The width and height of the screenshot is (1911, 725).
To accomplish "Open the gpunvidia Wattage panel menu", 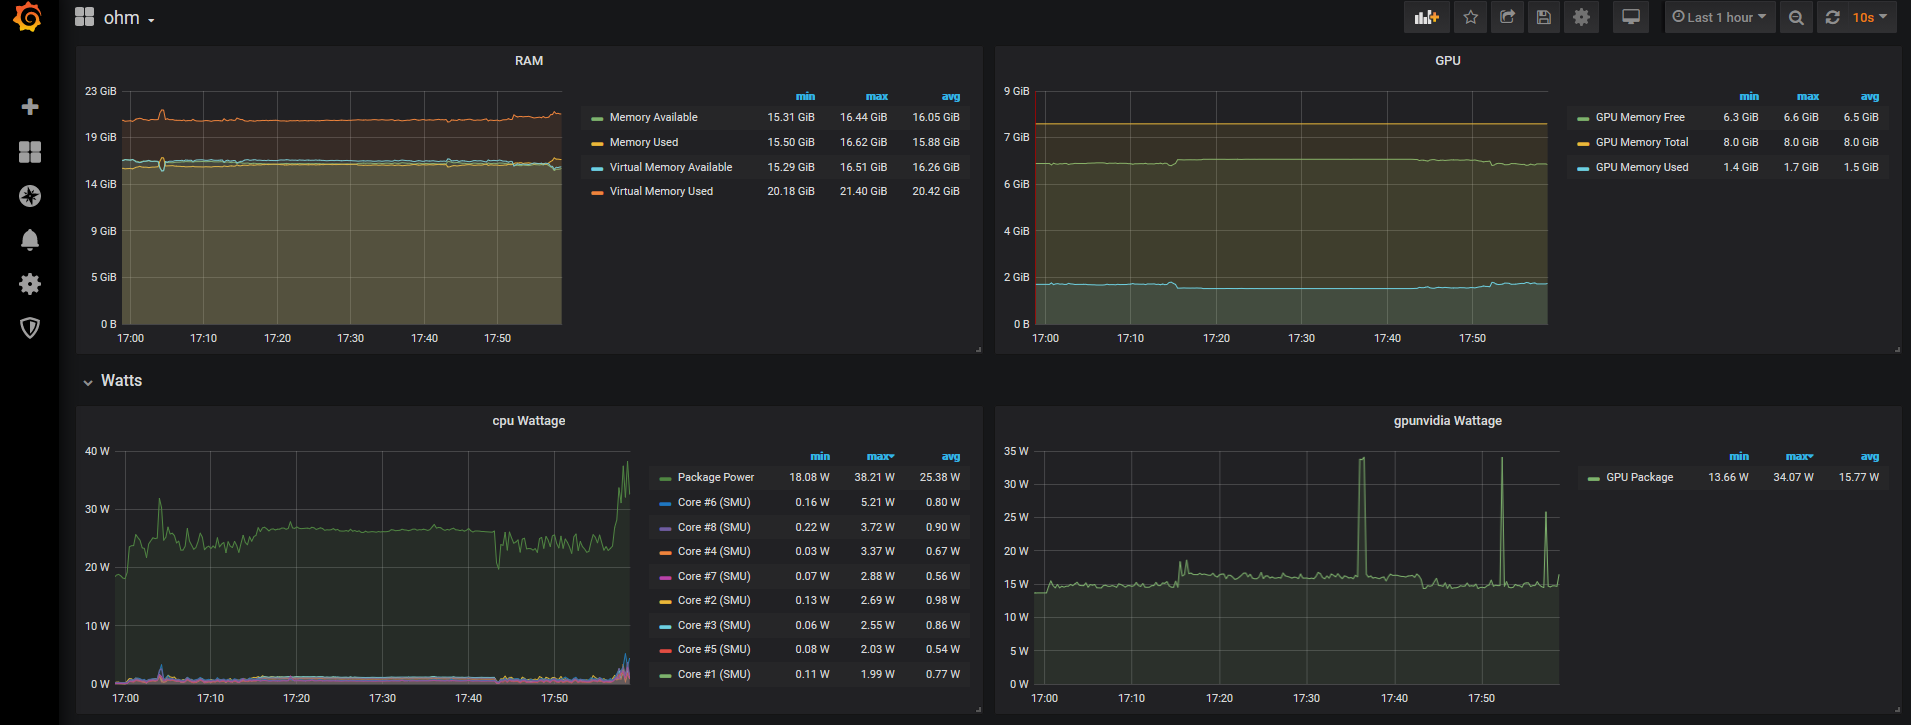I will [1447, 421].
